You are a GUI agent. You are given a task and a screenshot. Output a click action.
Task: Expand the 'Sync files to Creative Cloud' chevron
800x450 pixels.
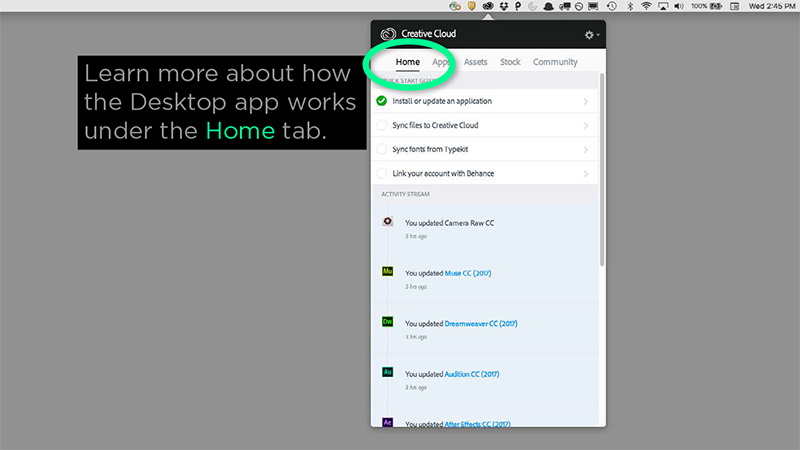point(586,126)
